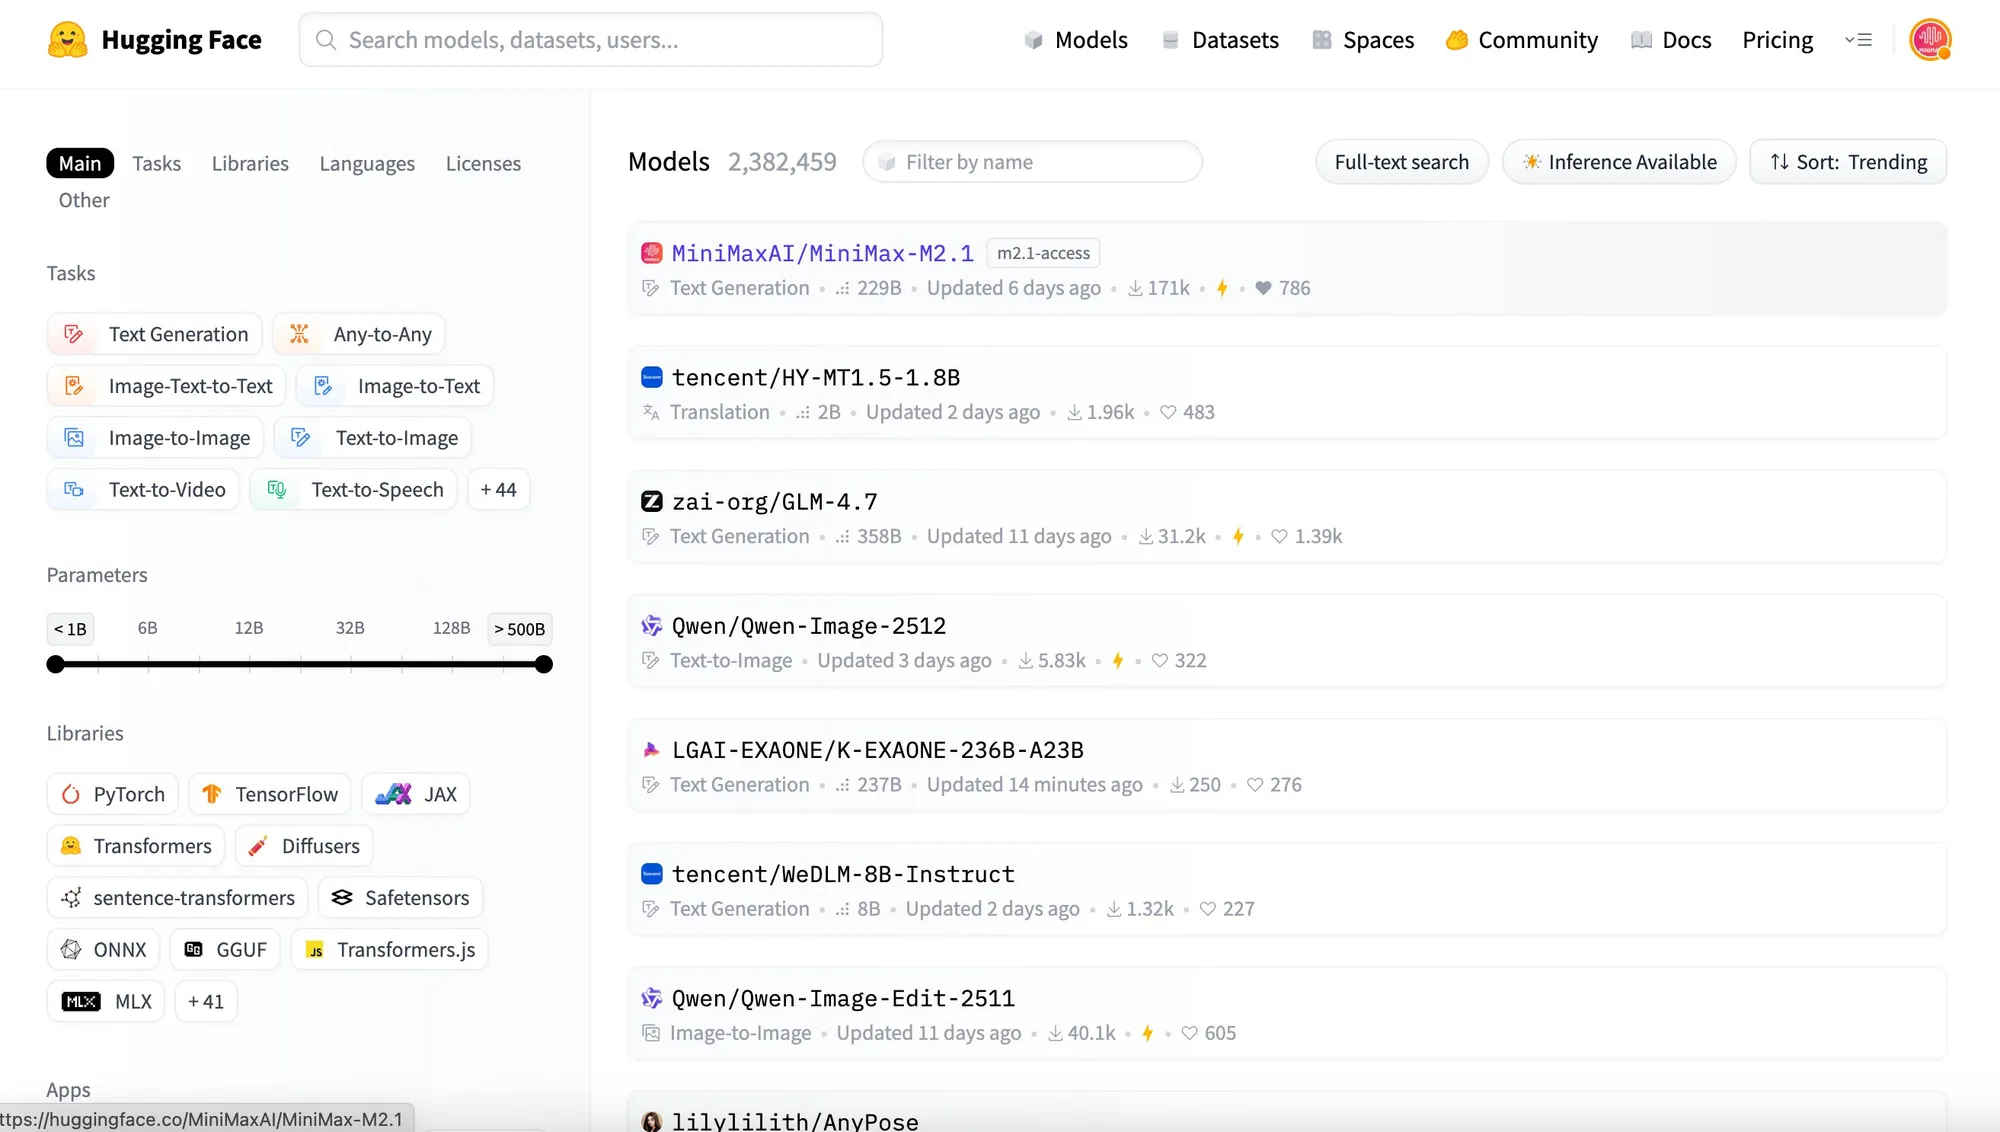Click the left handle of Parameters slider
The image size is (2000, 1132).
(x=56, y=664)
